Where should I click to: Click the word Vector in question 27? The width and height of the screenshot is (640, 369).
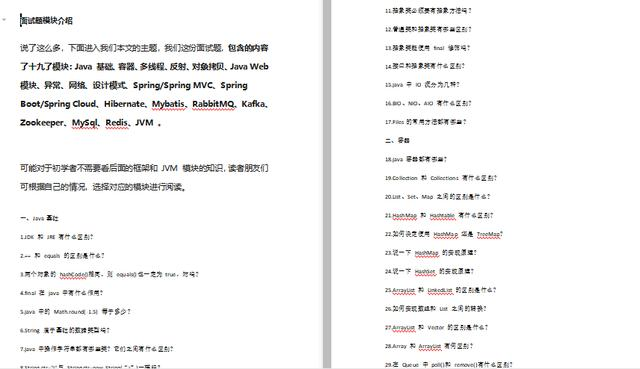click(x=436, y=327)
